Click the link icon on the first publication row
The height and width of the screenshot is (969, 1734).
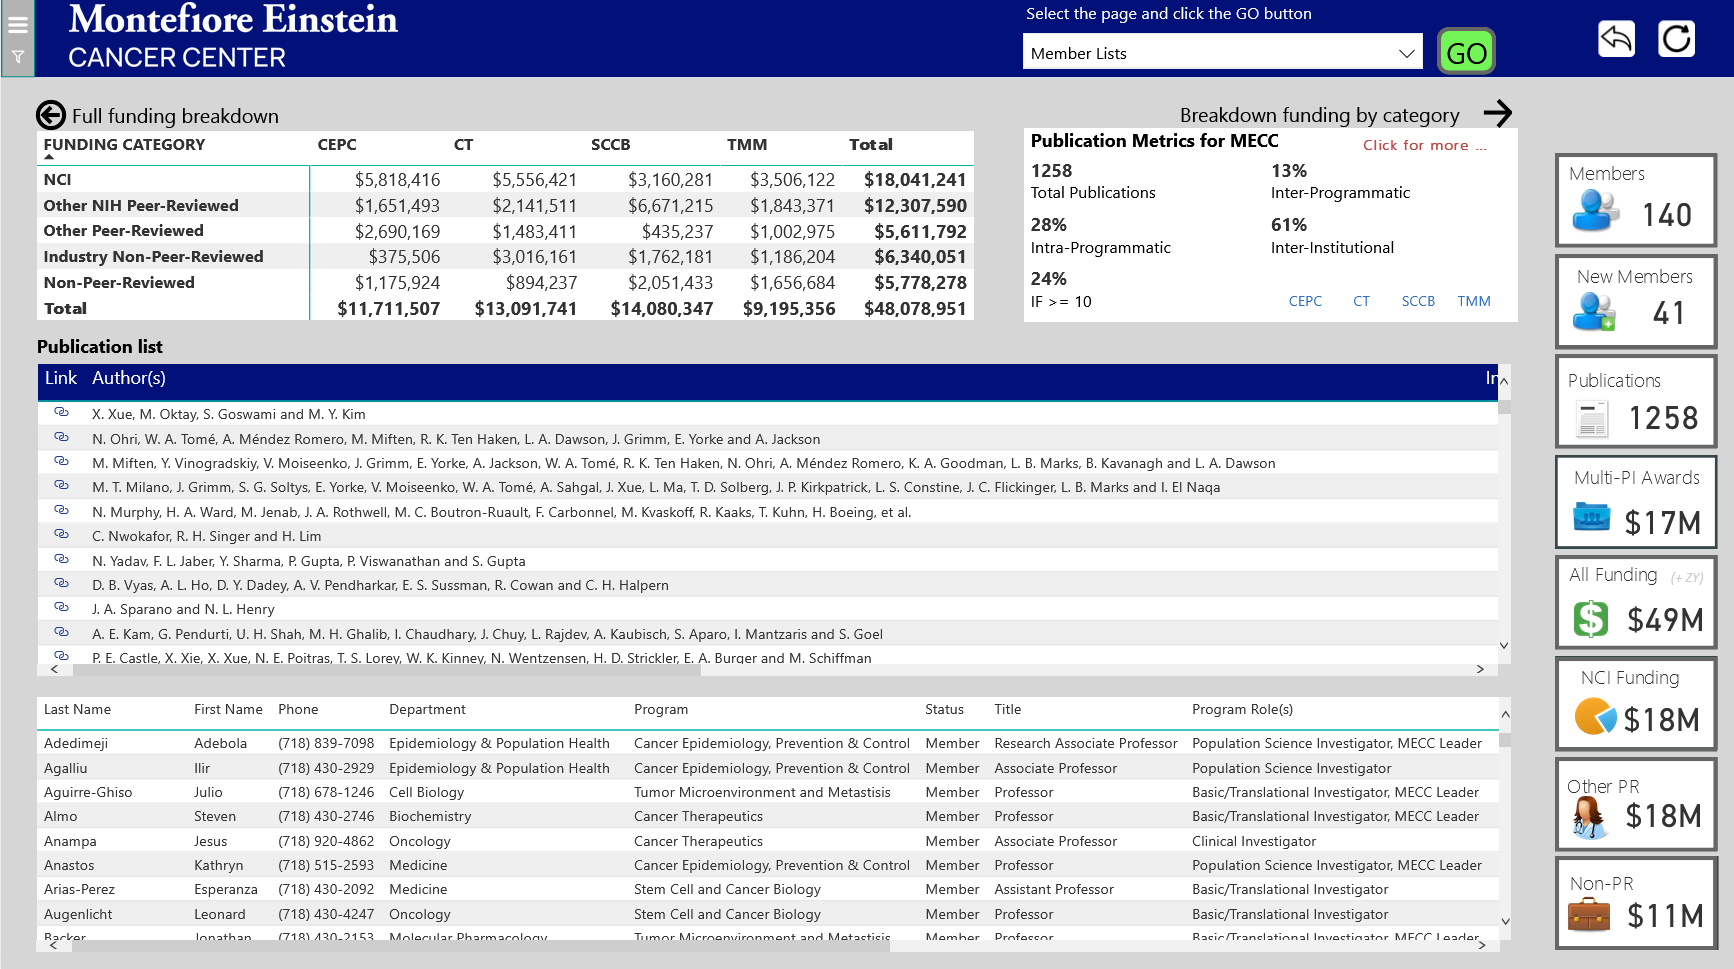[x=61, y=412]
